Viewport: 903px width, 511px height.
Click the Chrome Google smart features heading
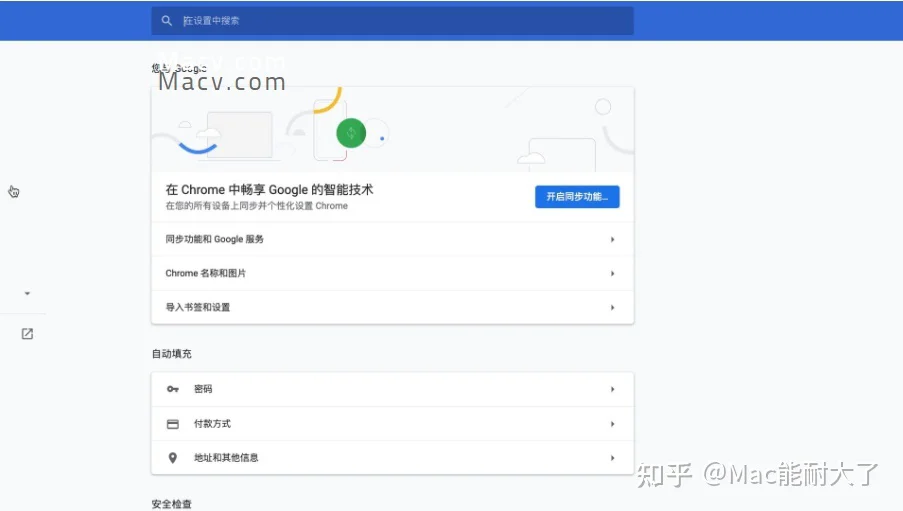[x=270, y=190]
